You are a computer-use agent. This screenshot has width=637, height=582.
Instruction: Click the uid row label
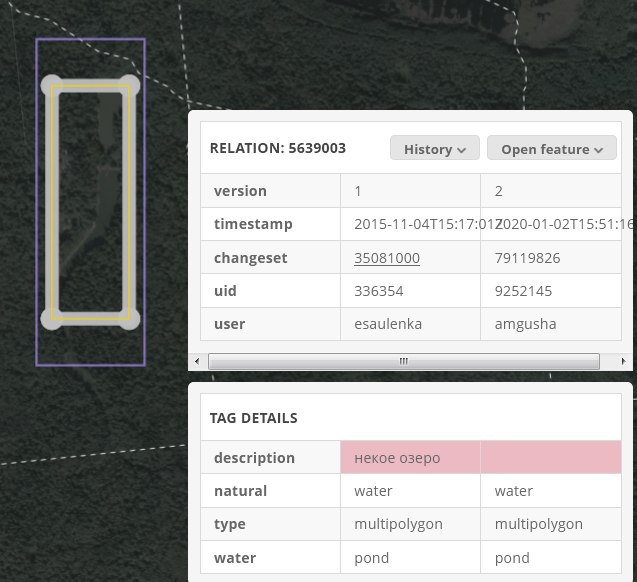click(x=225, y=291)
